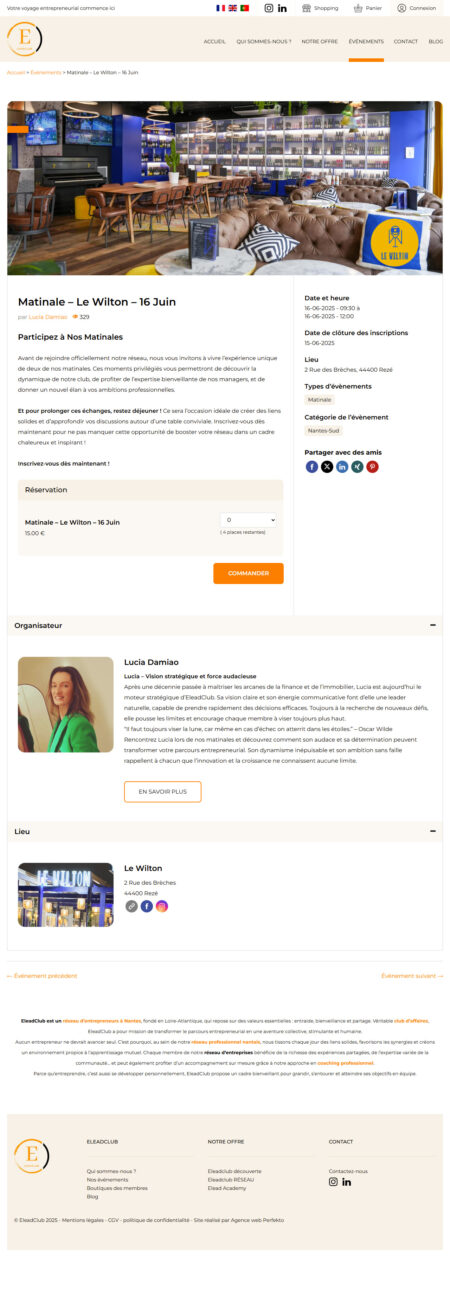This screenshot has height=1314, width=450.
Task: Switch language to French flag
Action: 221,7
